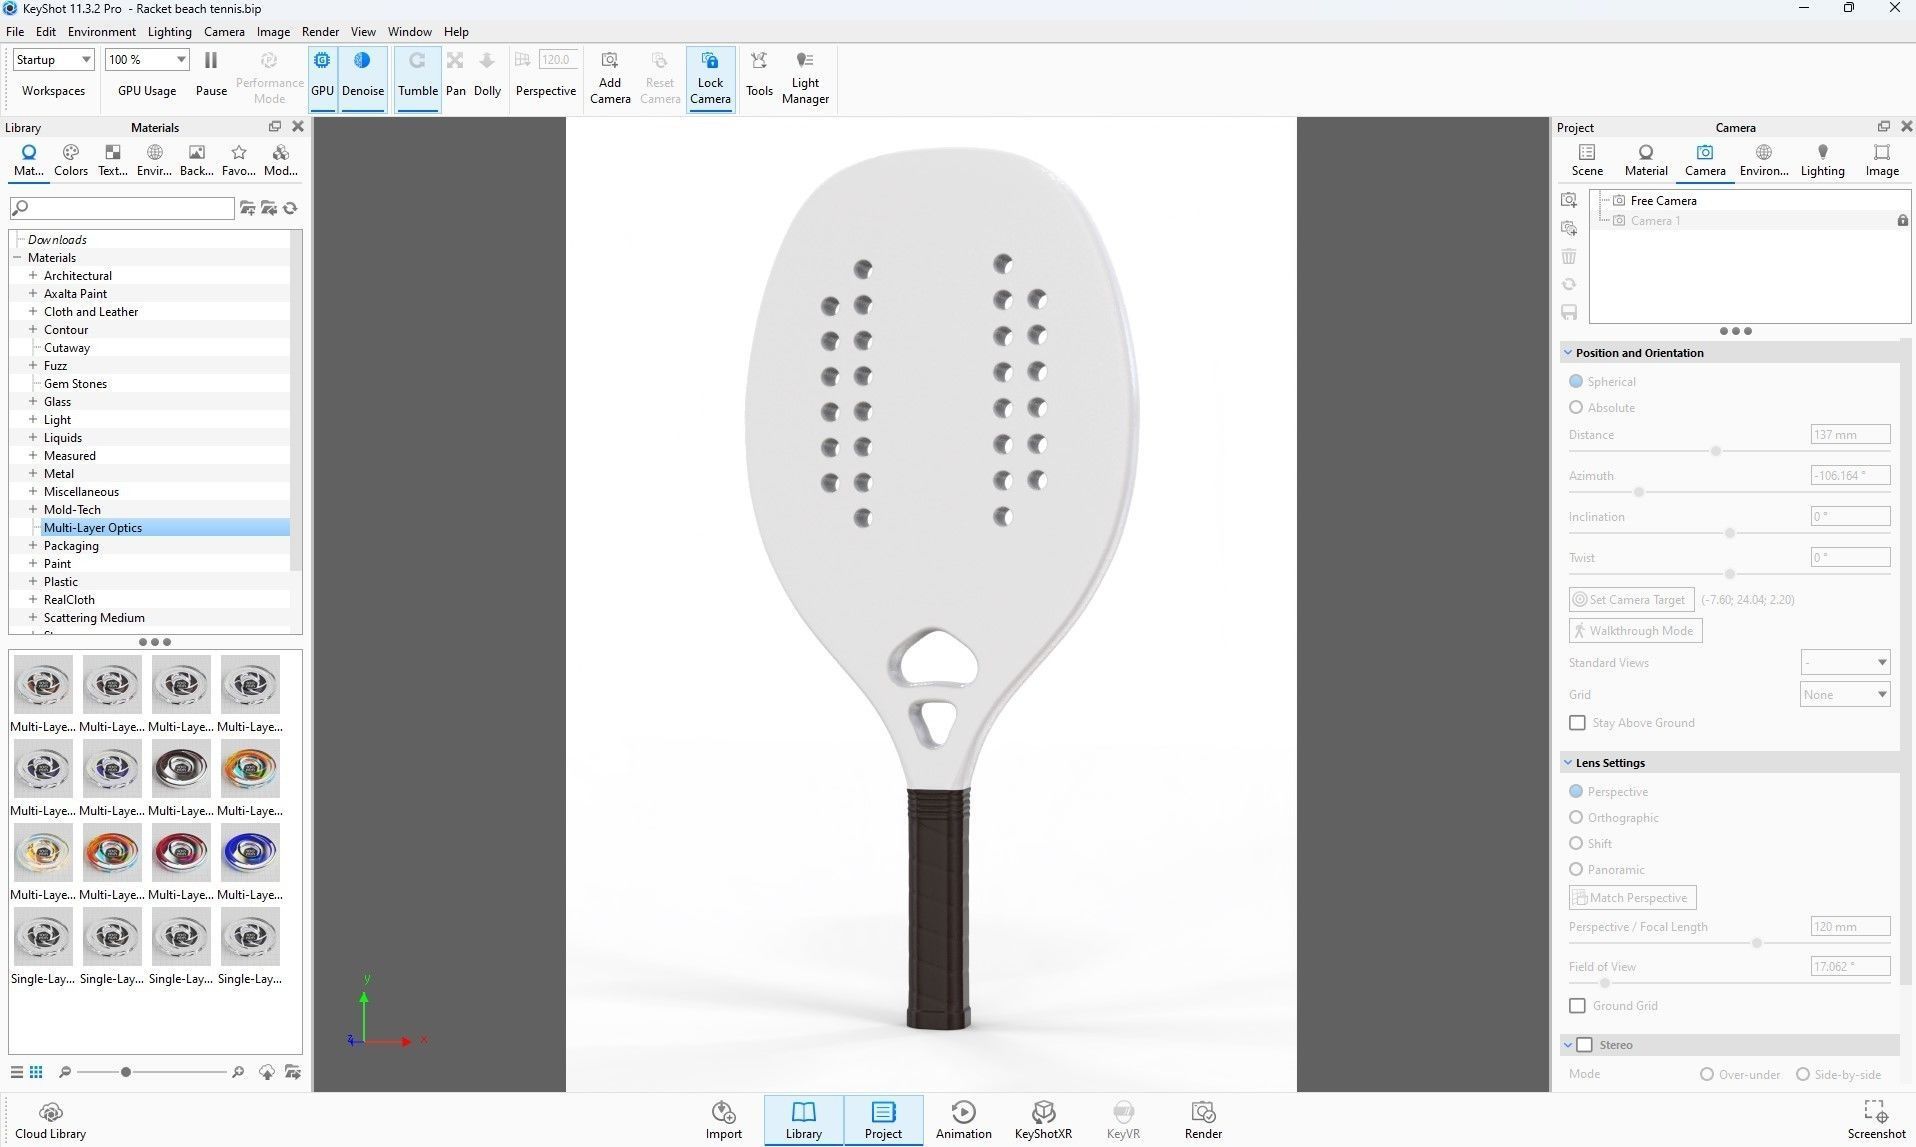The image size is (1916, 1147).
Task: Expand the Plastic materials folder
Action: click(x=33, y=581)
